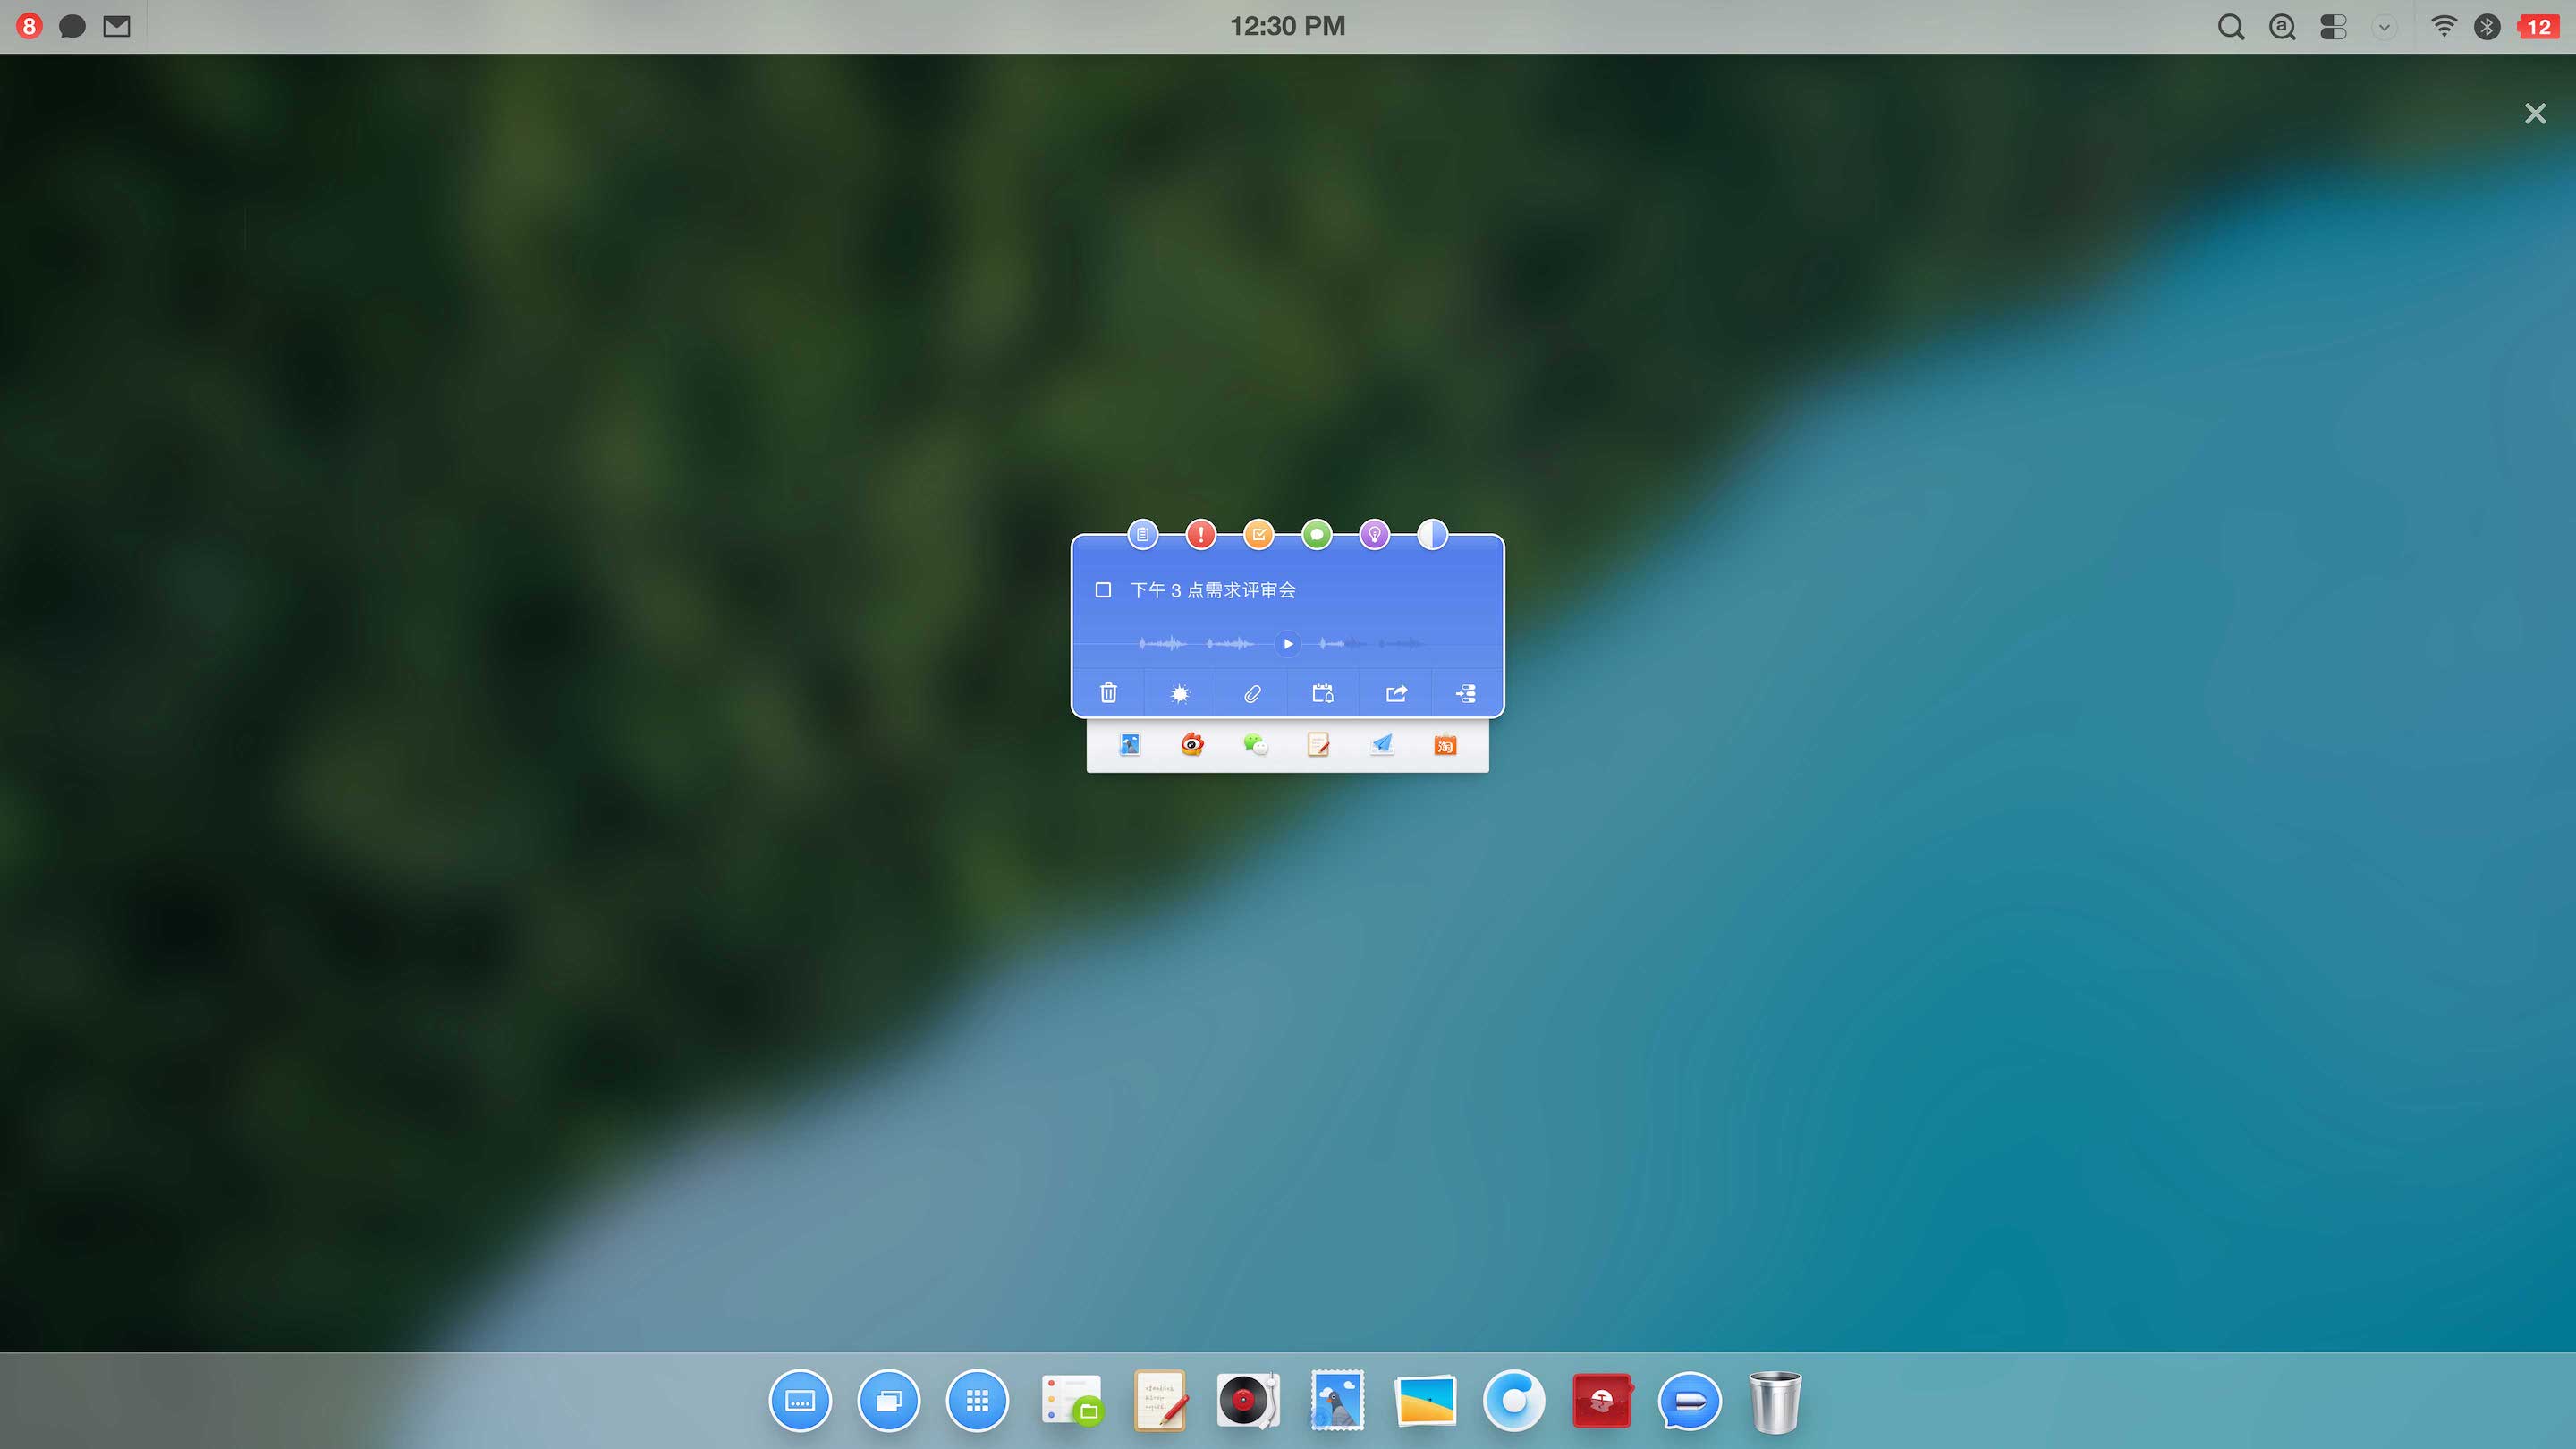Click the burst effect icon on note
The width and height of the screenshot is (2576, 1449).
[x=1180, y=693]
